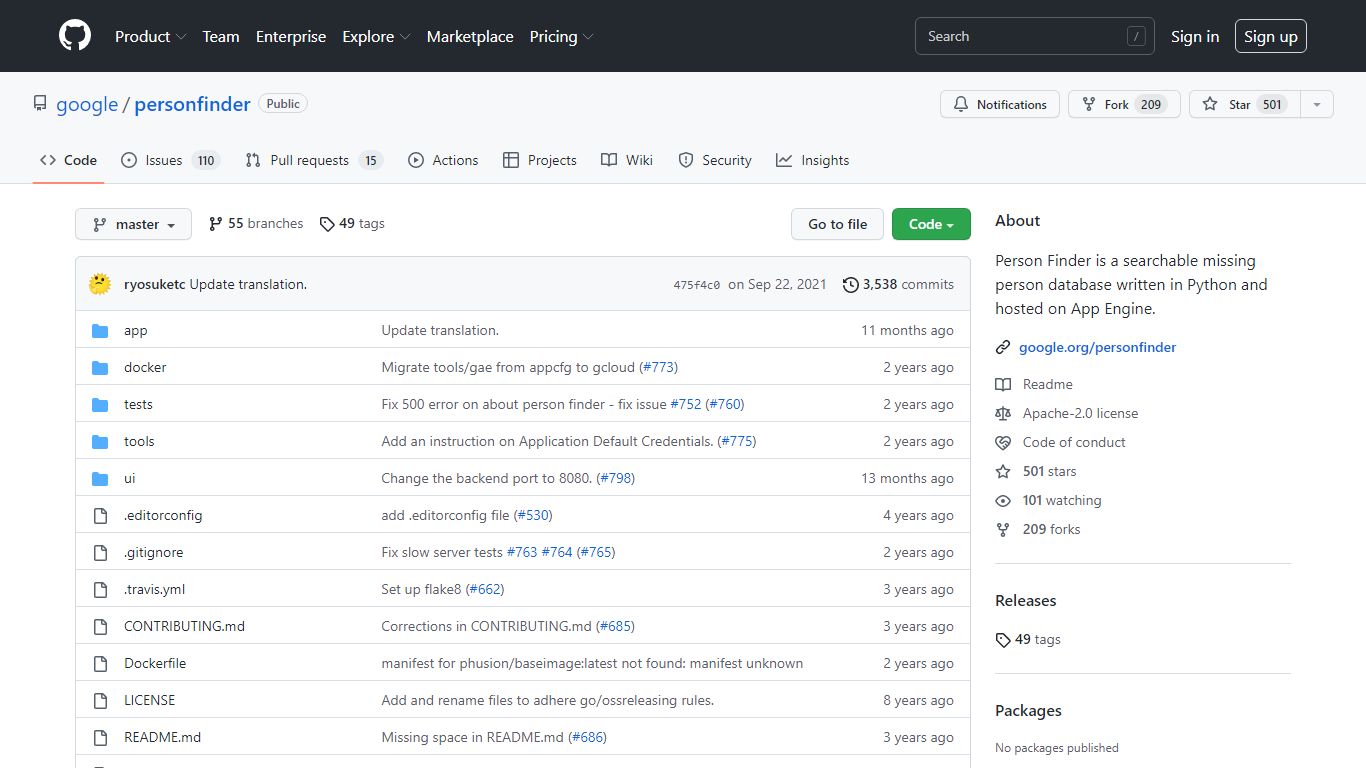1366x768 pixels.
Task: Switch to the Security tab
Action: (x=715, y=160)
